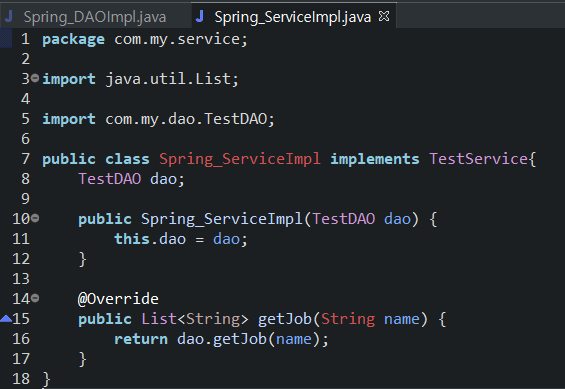Click 'name' parameter on line 15
The image size is (565, 389).
(402, 319)
